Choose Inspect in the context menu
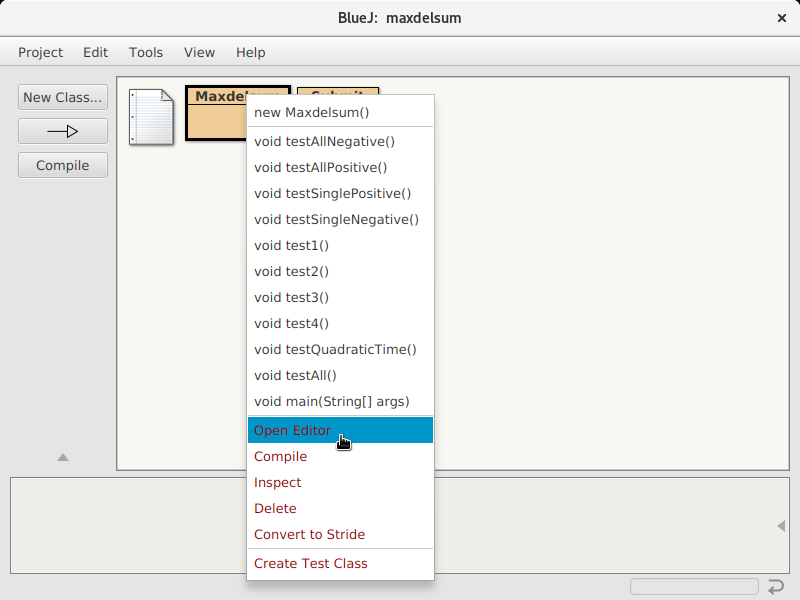 point(340,482)
